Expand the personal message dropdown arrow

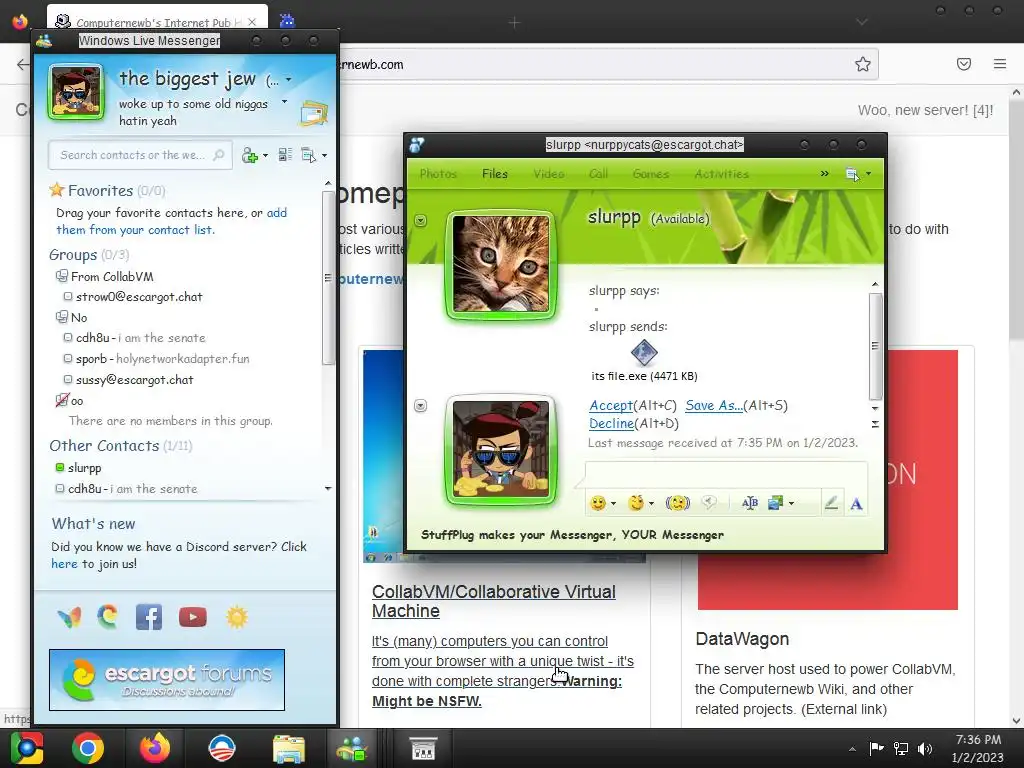284,102
